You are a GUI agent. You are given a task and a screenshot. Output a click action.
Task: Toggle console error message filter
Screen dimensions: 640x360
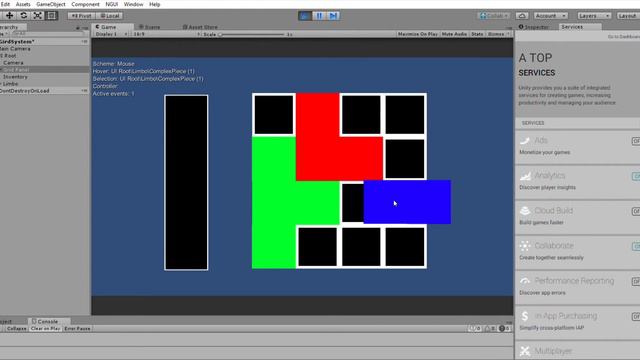click(x=504, y=329)
